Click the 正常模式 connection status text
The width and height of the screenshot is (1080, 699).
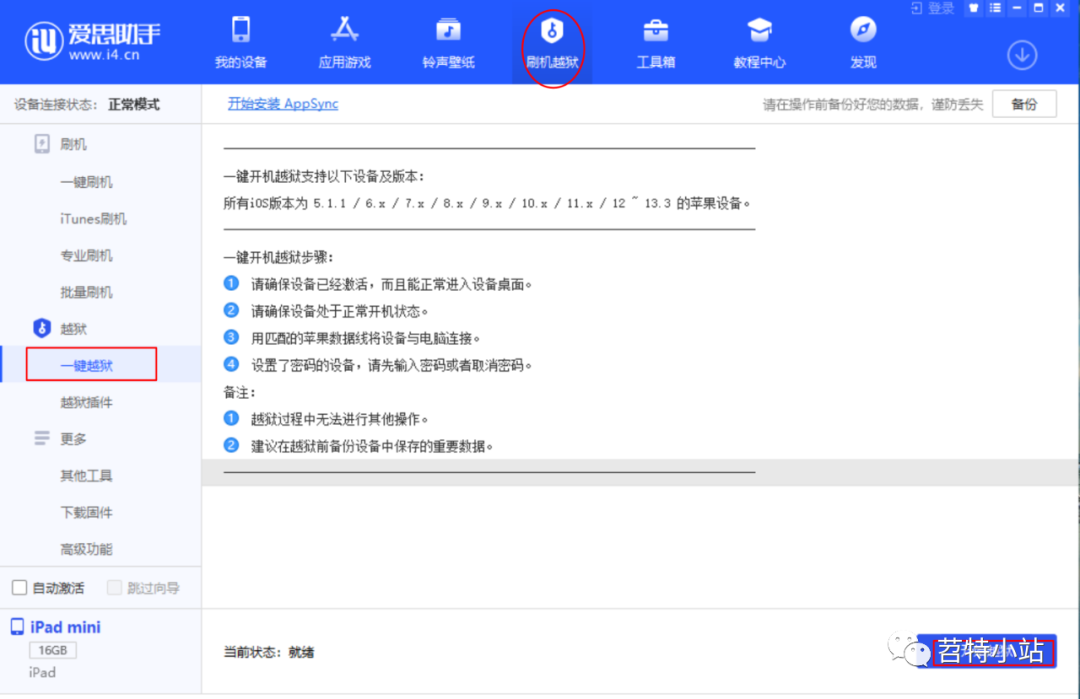(x=134, y=104)
